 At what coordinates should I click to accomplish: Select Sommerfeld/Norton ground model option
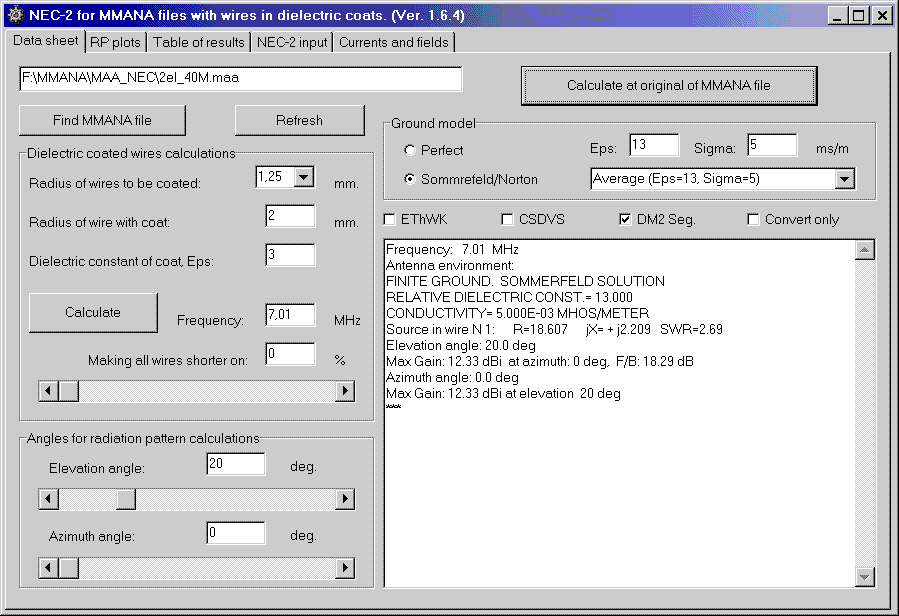tap(410, 180)
